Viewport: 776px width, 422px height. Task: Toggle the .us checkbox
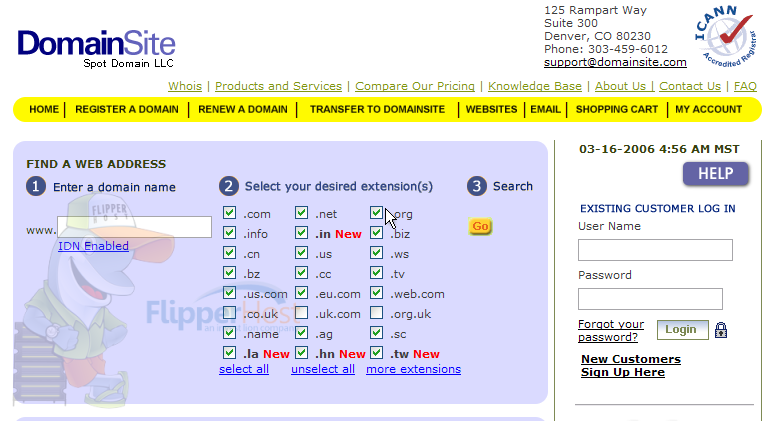[x=301, y=253]
